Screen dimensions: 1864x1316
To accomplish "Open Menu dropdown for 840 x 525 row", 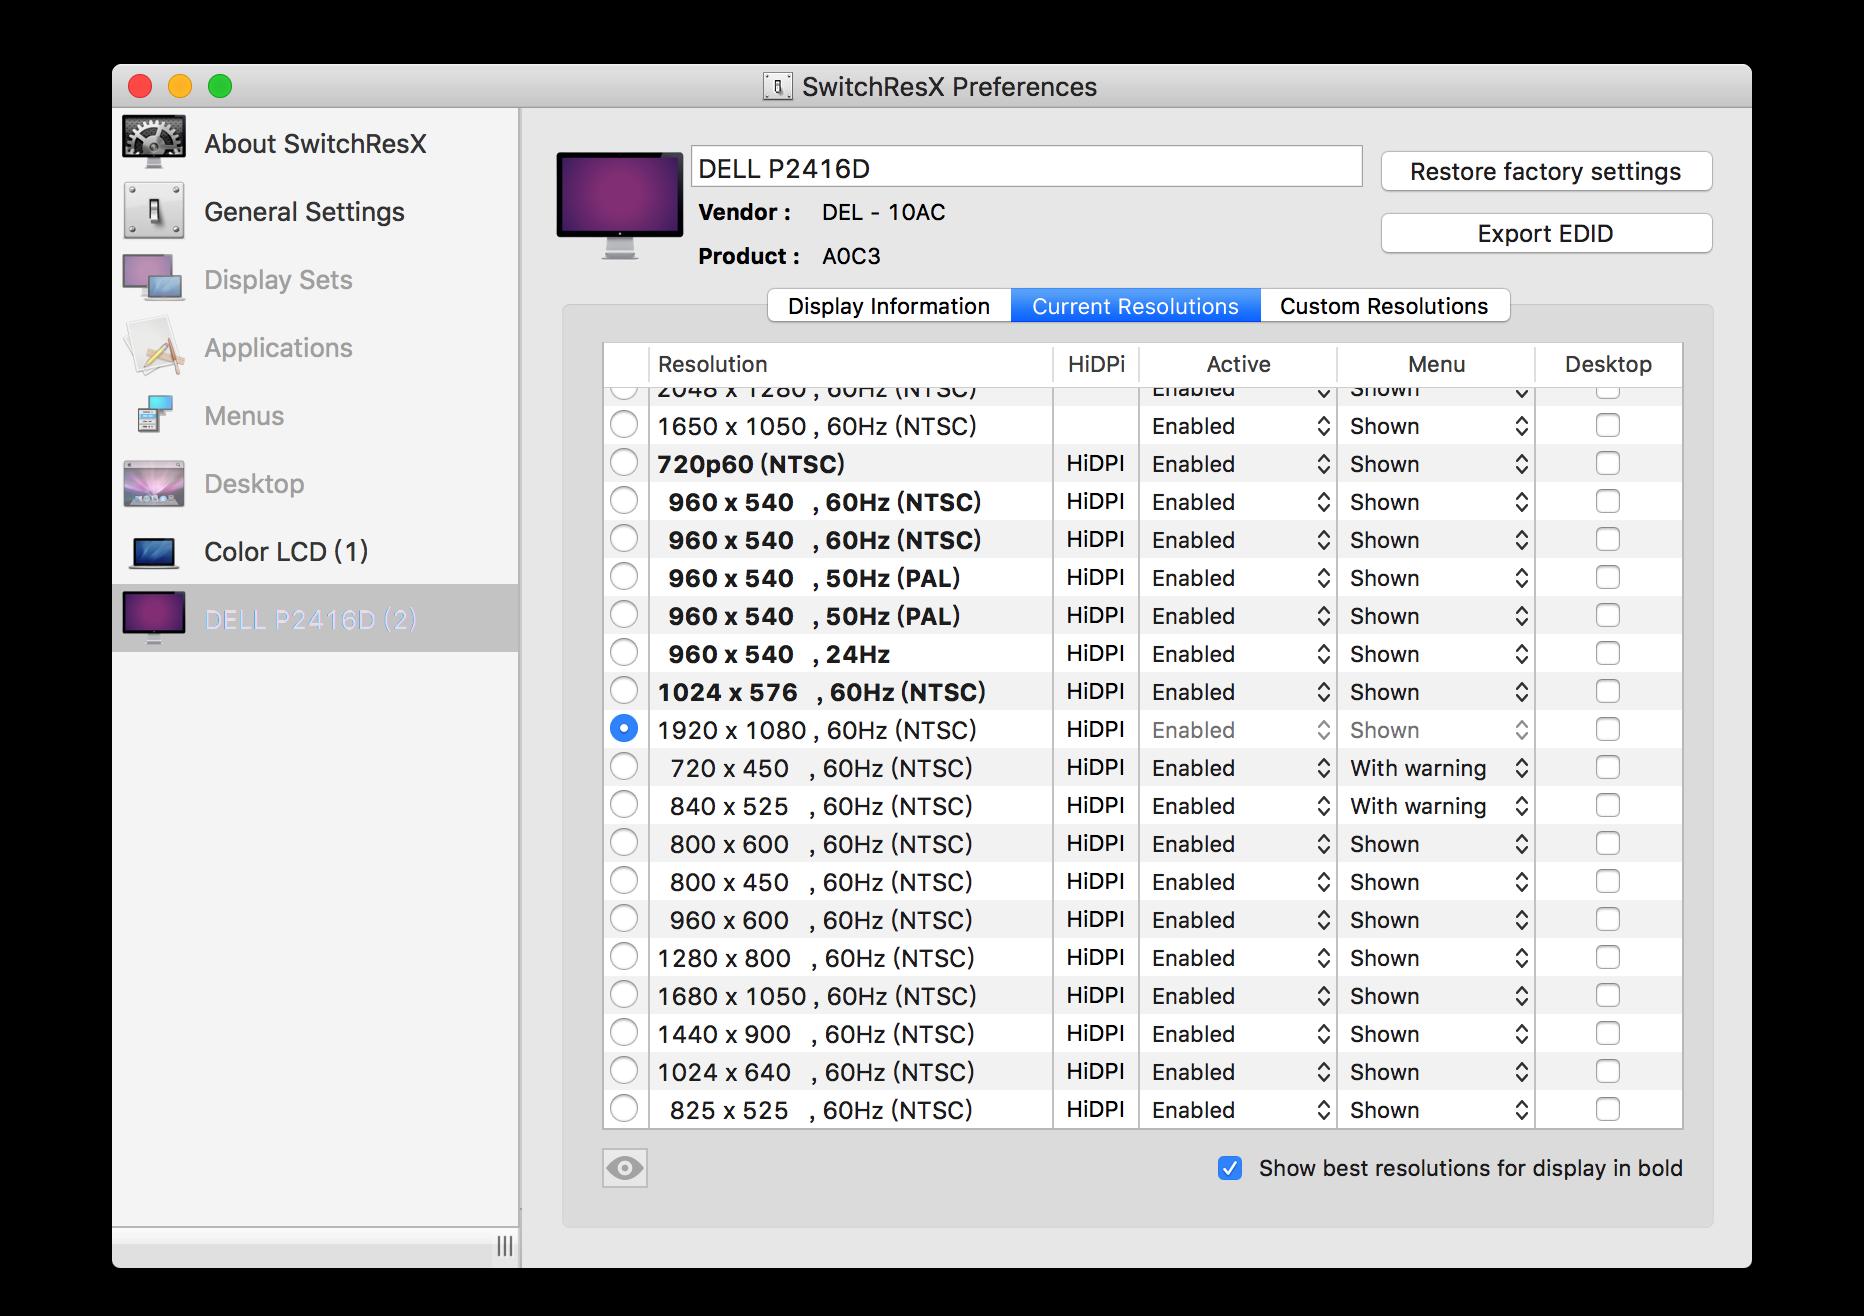I will pos(1438,806).
